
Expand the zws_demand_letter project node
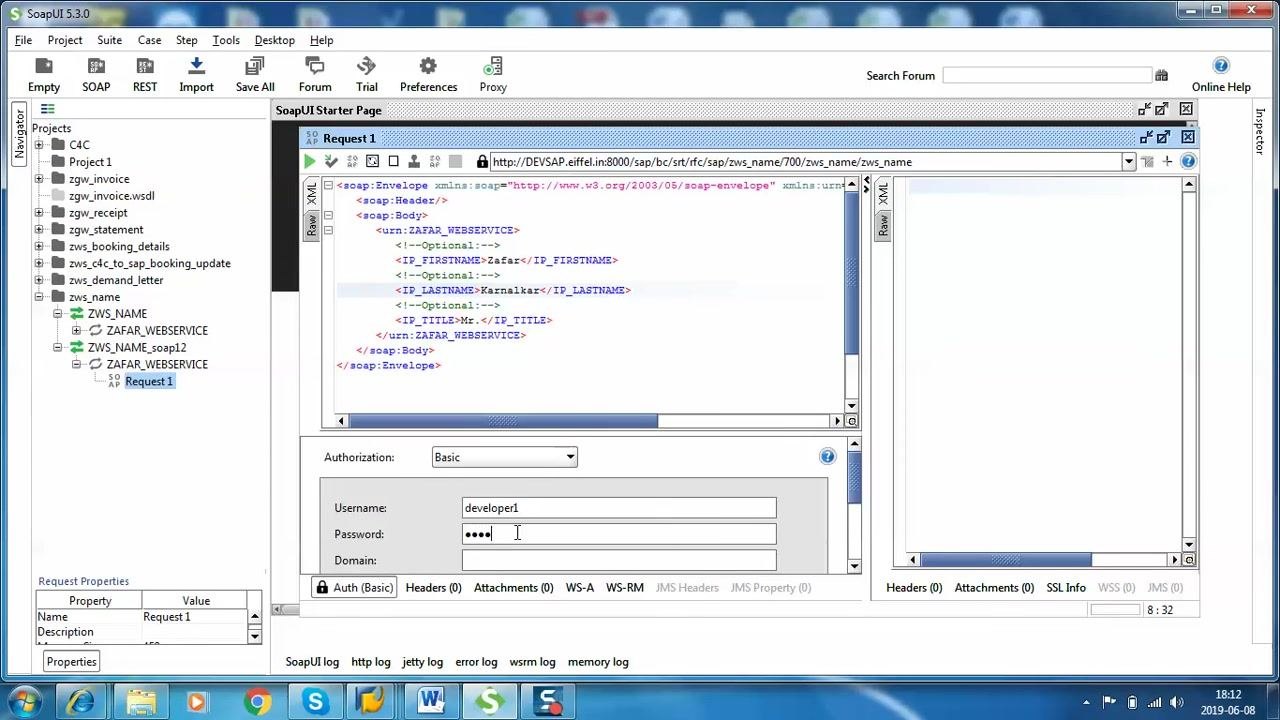click(39, 280)
